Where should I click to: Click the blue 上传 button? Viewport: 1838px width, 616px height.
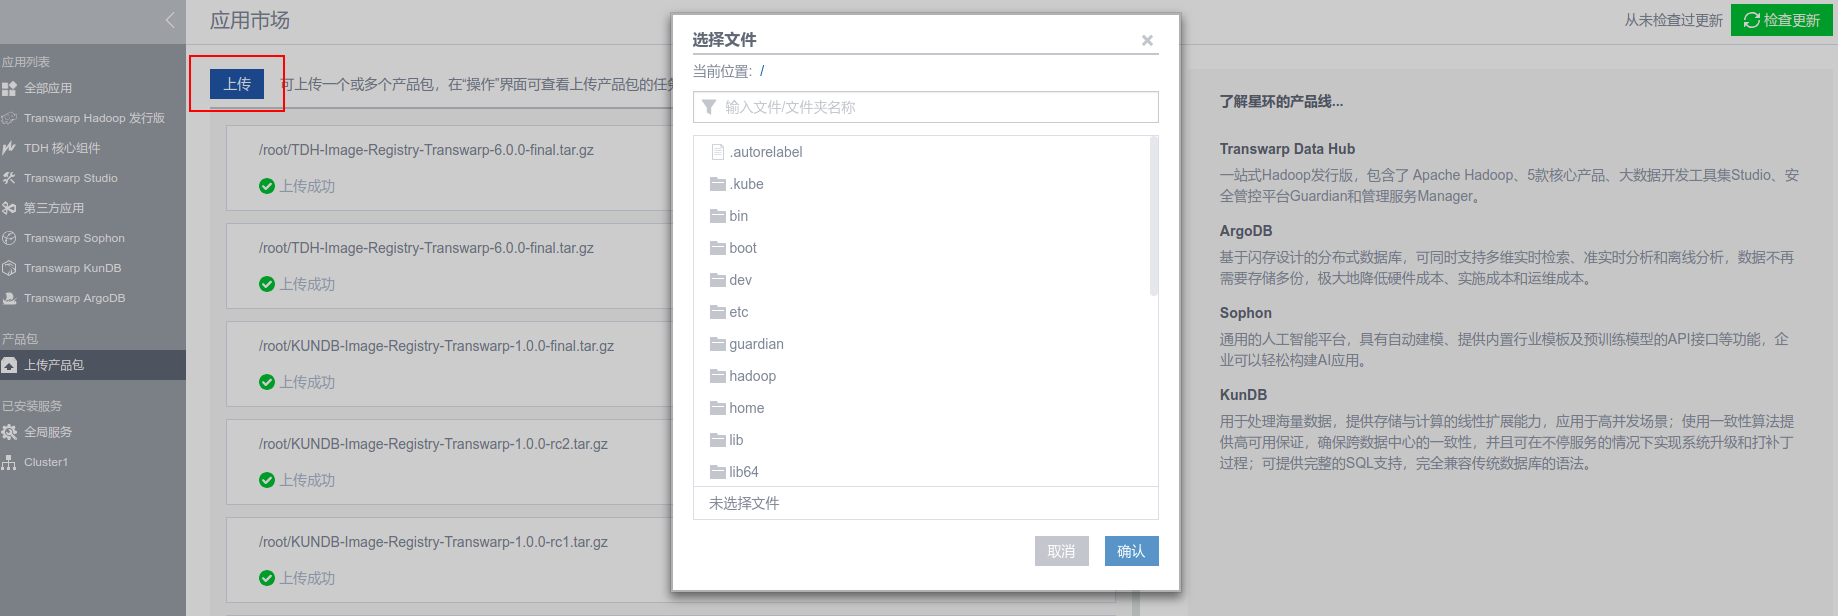(x=237, y=84)
